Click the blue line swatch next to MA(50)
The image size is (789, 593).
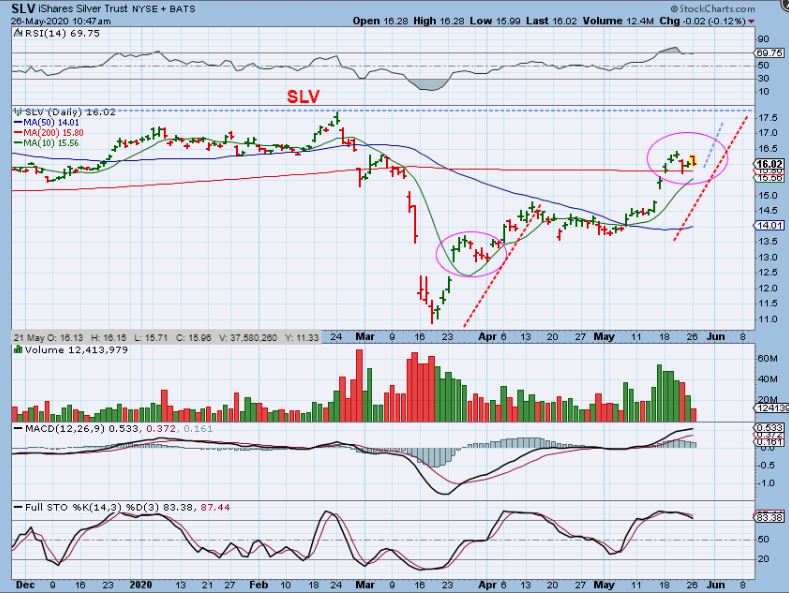(18, 122)
